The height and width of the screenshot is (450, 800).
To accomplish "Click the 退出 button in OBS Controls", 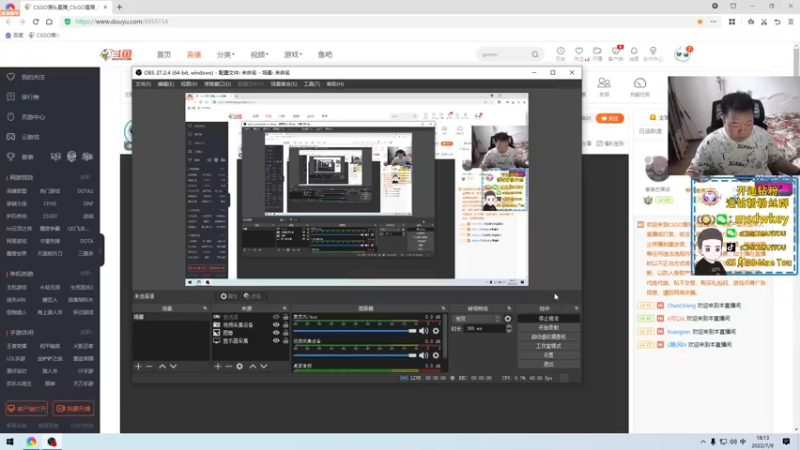I will pos(548,364).
